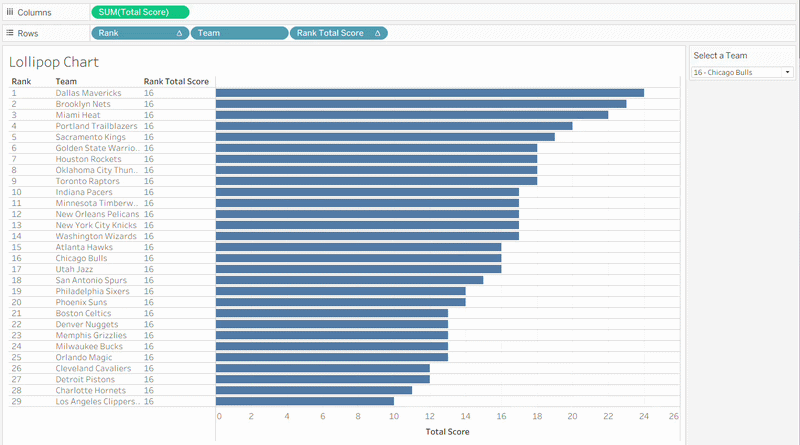Click the Chicago Bulls team label
Image resolution: width=800 pixels, height=445 pixels.
(81, 258)
